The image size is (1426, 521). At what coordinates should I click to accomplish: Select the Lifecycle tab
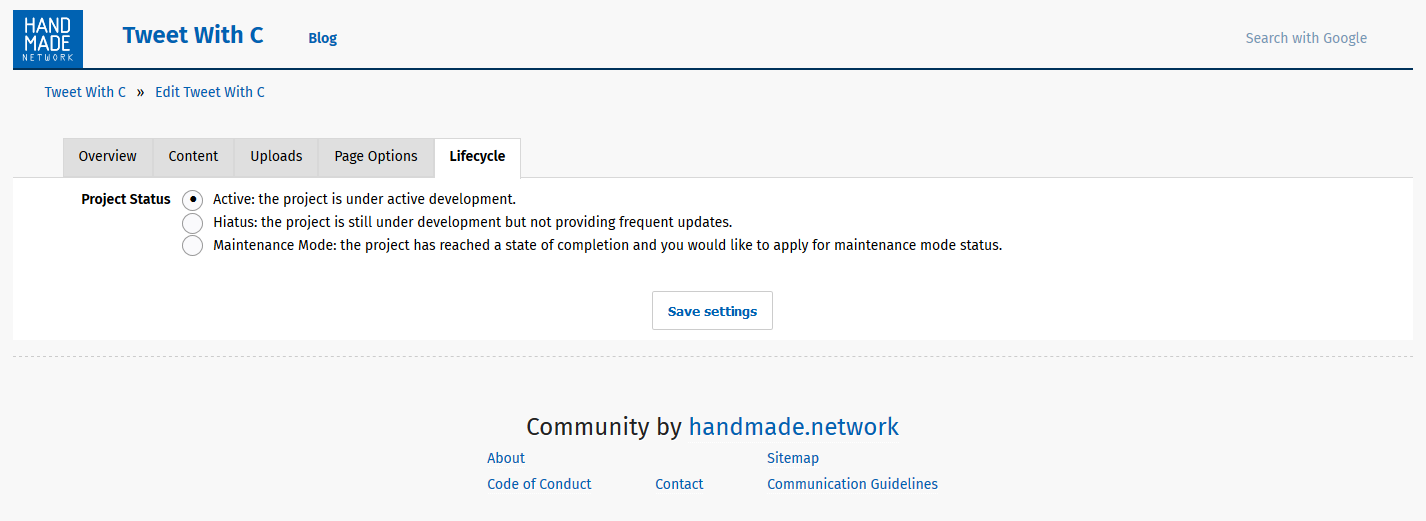tap(477, 157)
